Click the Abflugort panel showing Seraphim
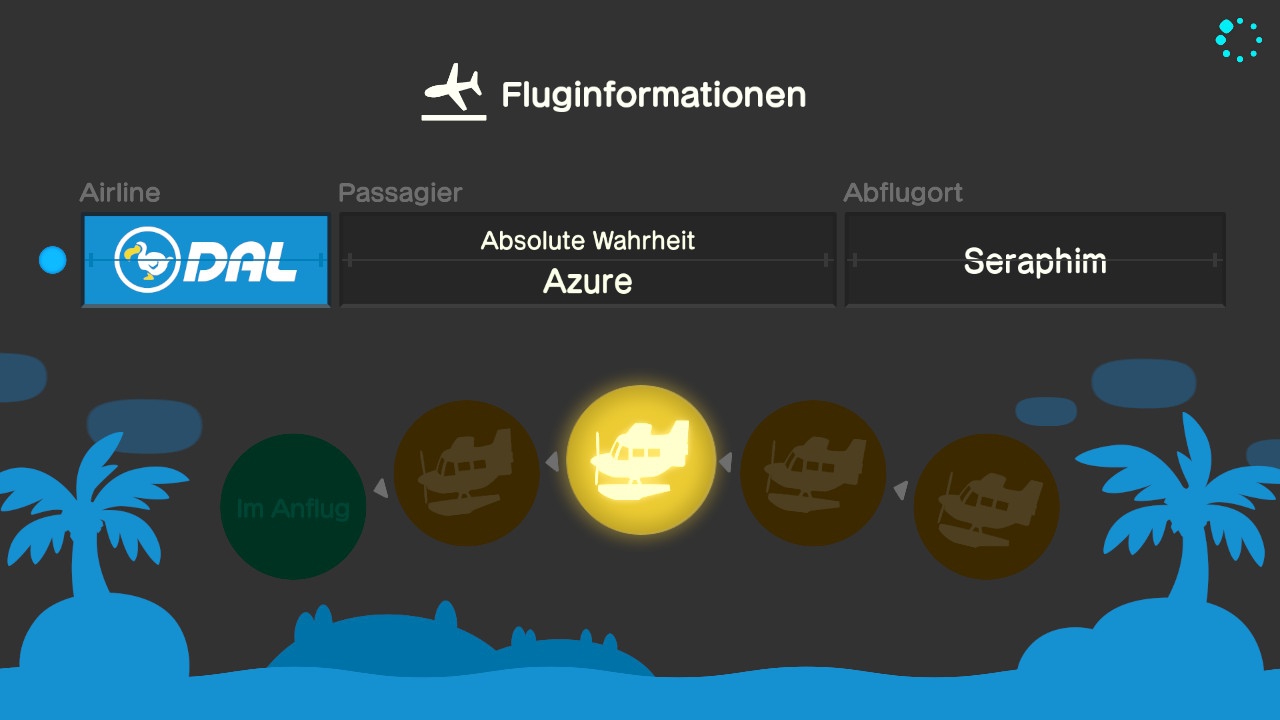This screenshot has height=720, width=1280. [1035, 260]
